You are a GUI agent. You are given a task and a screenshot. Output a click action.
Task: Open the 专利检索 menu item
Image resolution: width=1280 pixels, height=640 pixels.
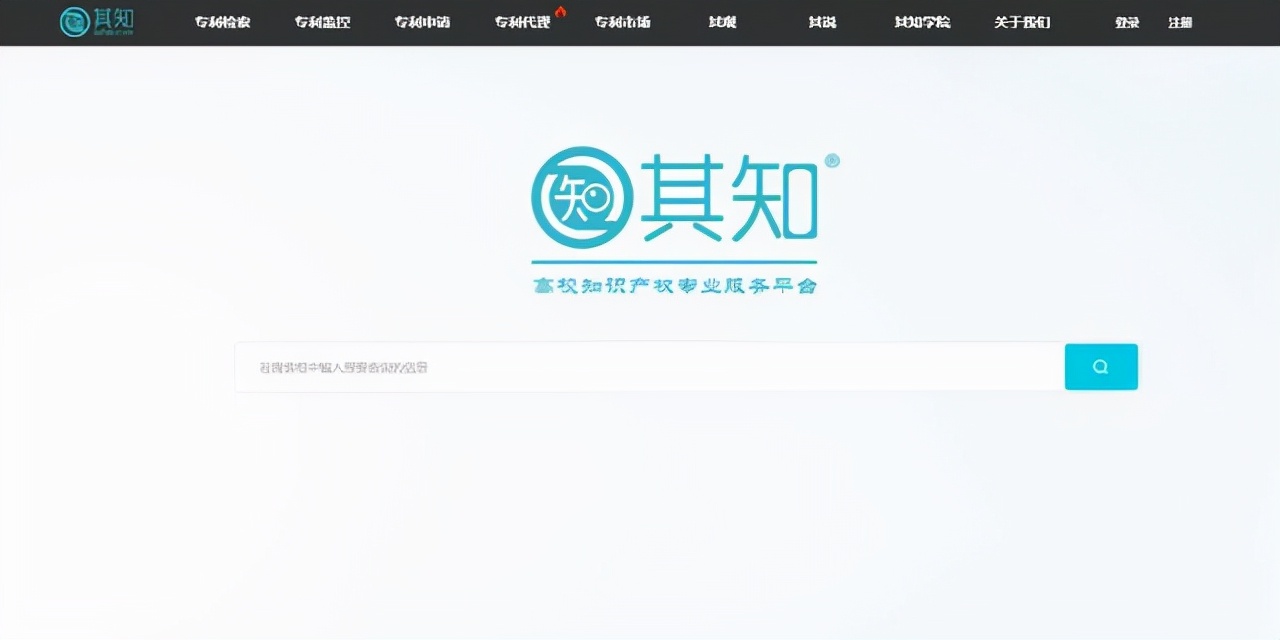(223, 22)
